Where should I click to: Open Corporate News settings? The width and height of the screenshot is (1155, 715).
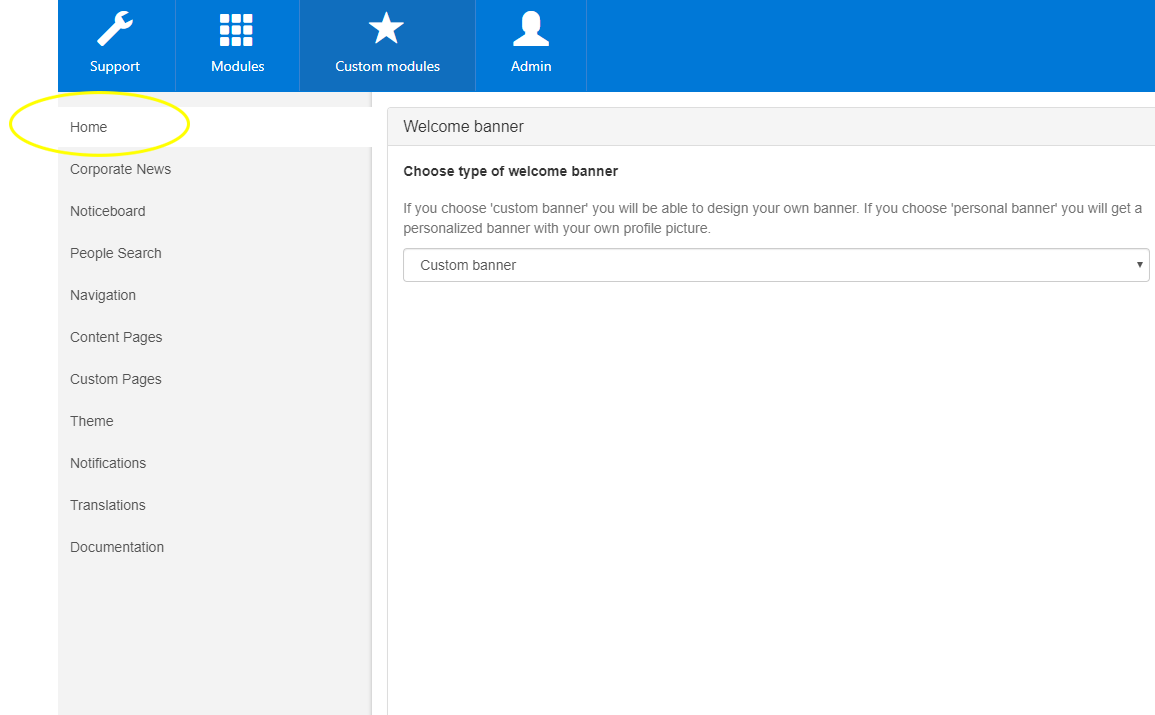coord(120,169)
